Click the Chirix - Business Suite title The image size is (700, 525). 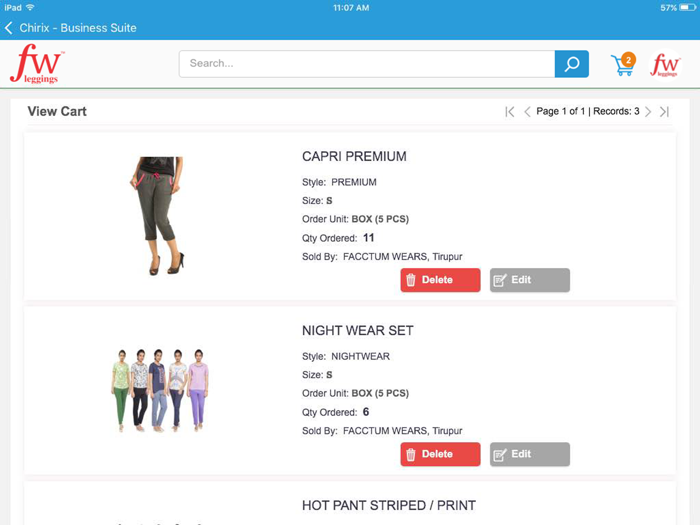point(78,28)
